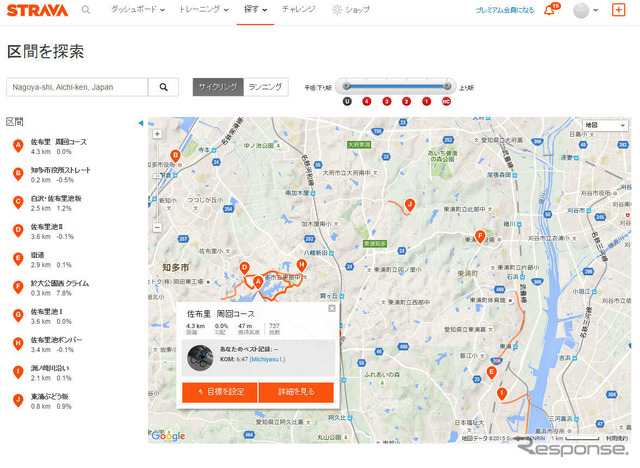Open the 地図 map type dropdown
This screenshot has height=468, width=640.
pyautogui.click(x=605, y=125)
